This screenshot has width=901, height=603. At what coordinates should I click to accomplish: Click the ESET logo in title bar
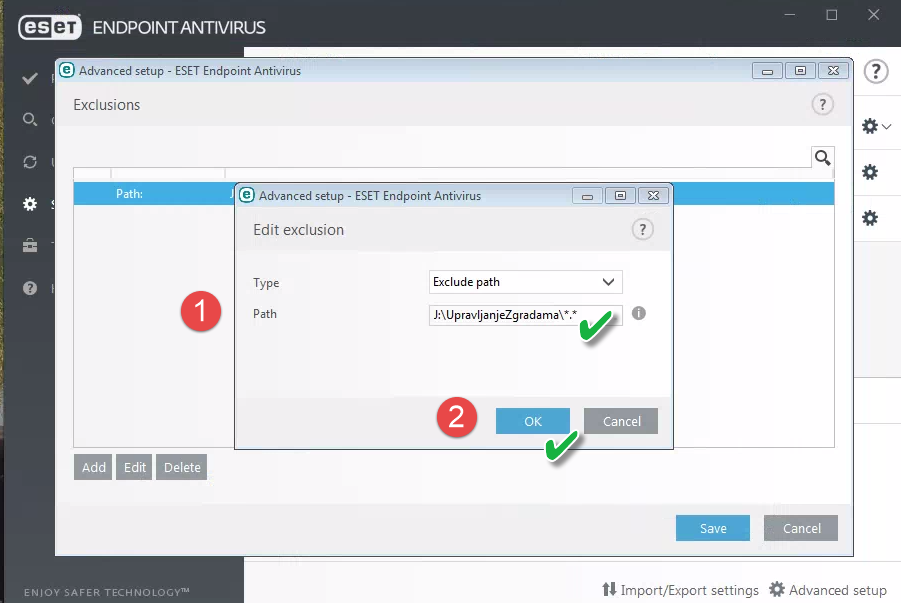[50, 27]
